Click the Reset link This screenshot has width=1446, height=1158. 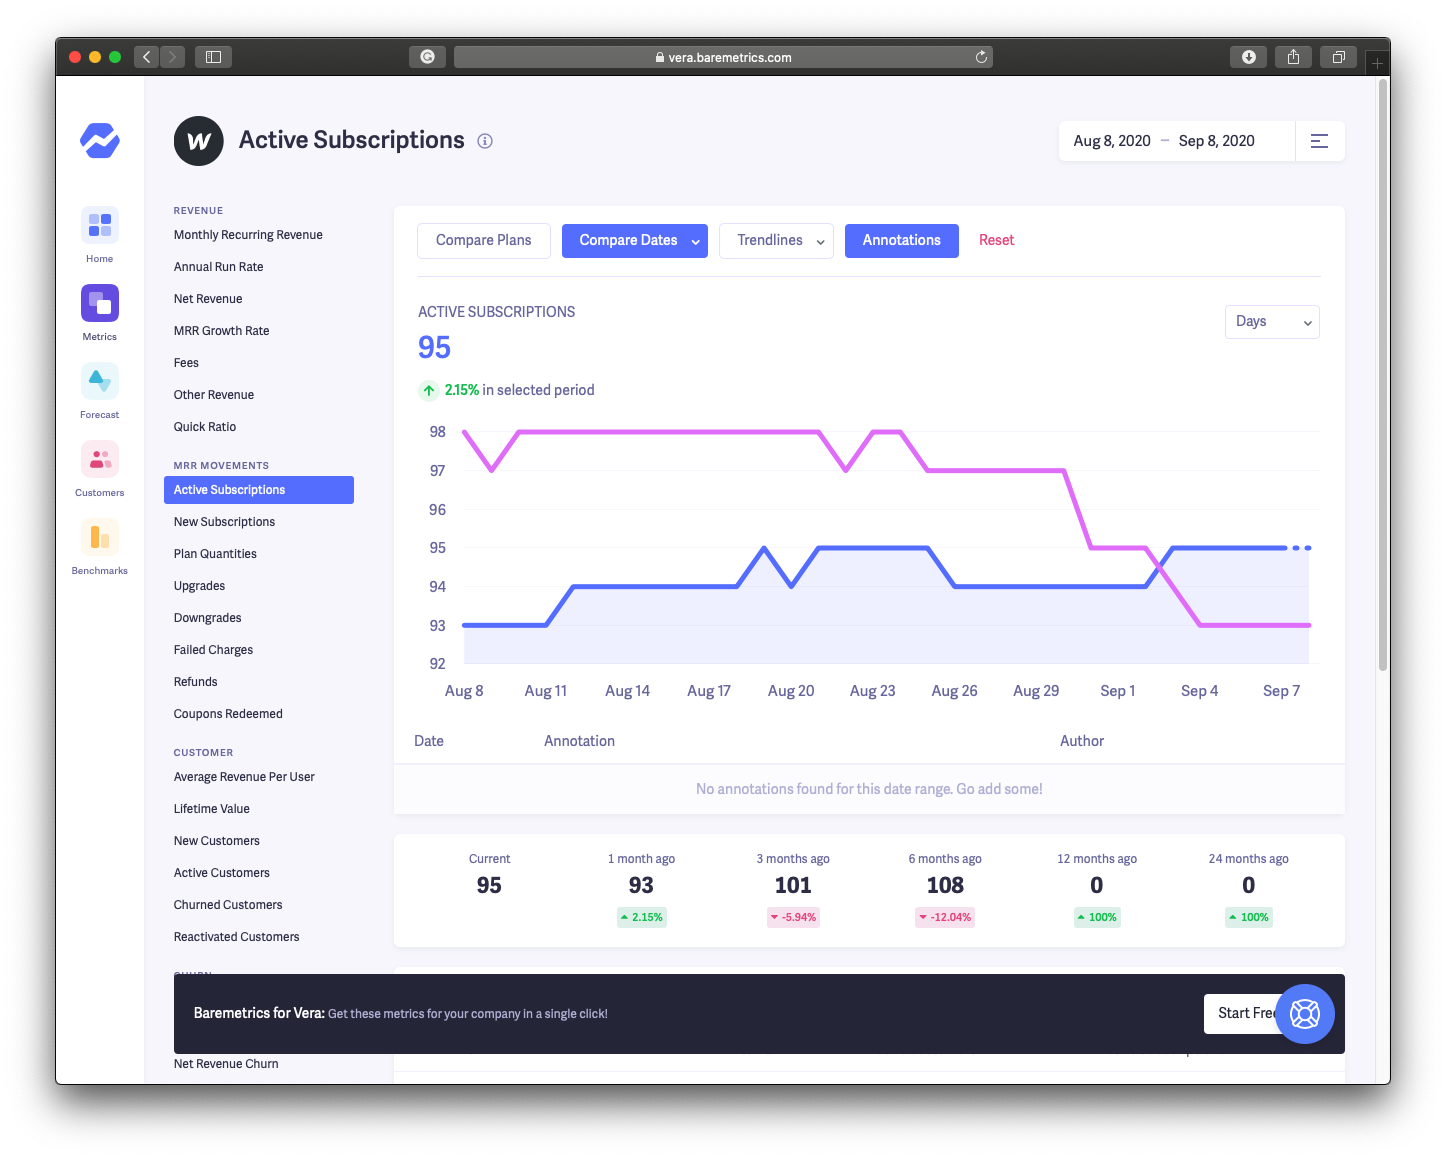[997, 241]
